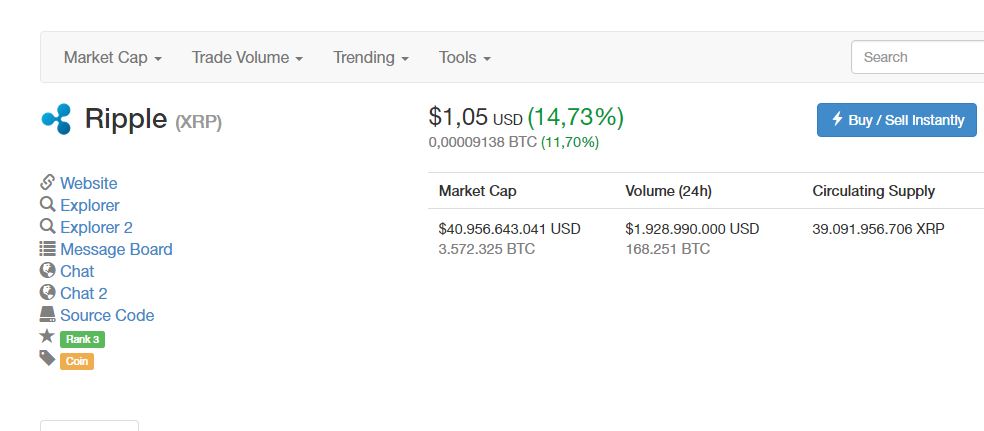The width and height of the screenshot is (984, 431).
Task: Click the Ripple logo icon
Action: click(56, 119)
